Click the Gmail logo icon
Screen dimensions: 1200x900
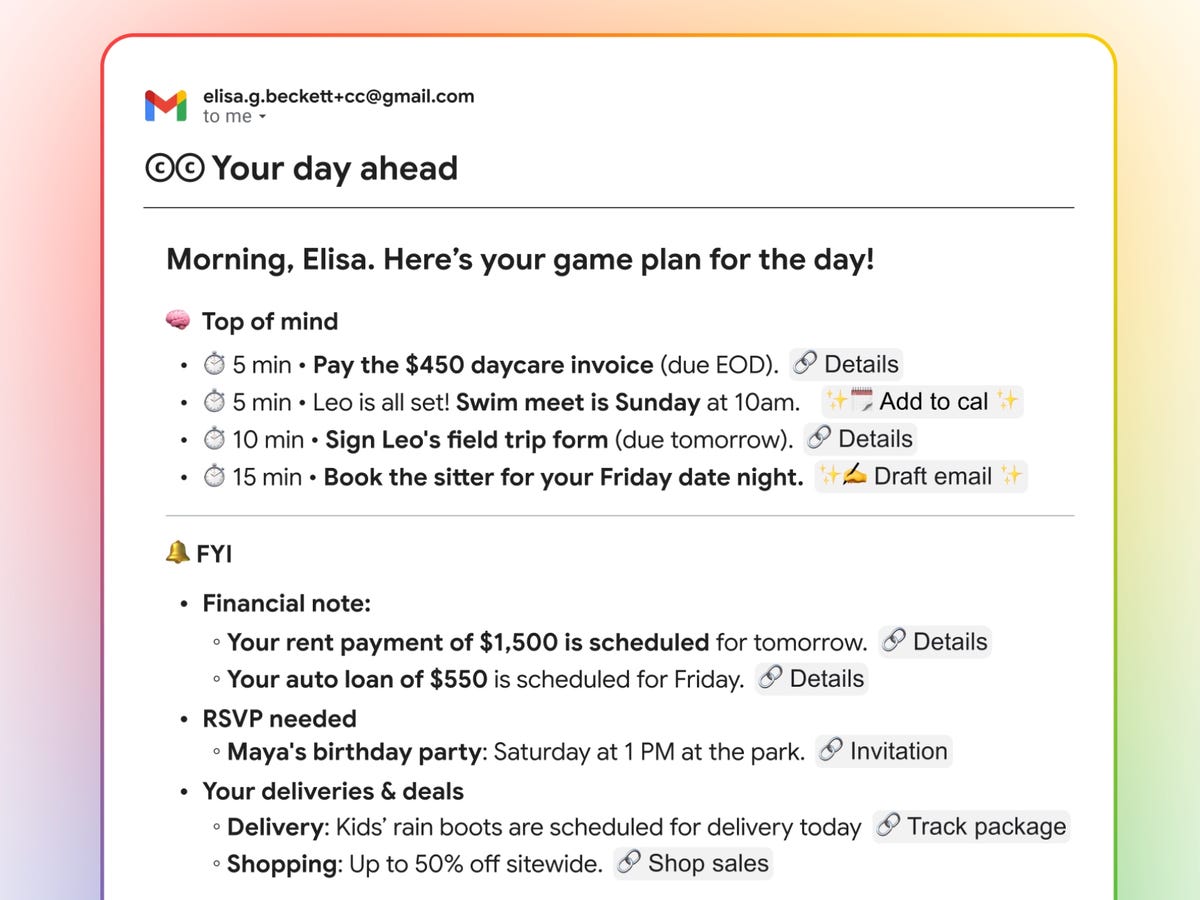tap(165, 105)
